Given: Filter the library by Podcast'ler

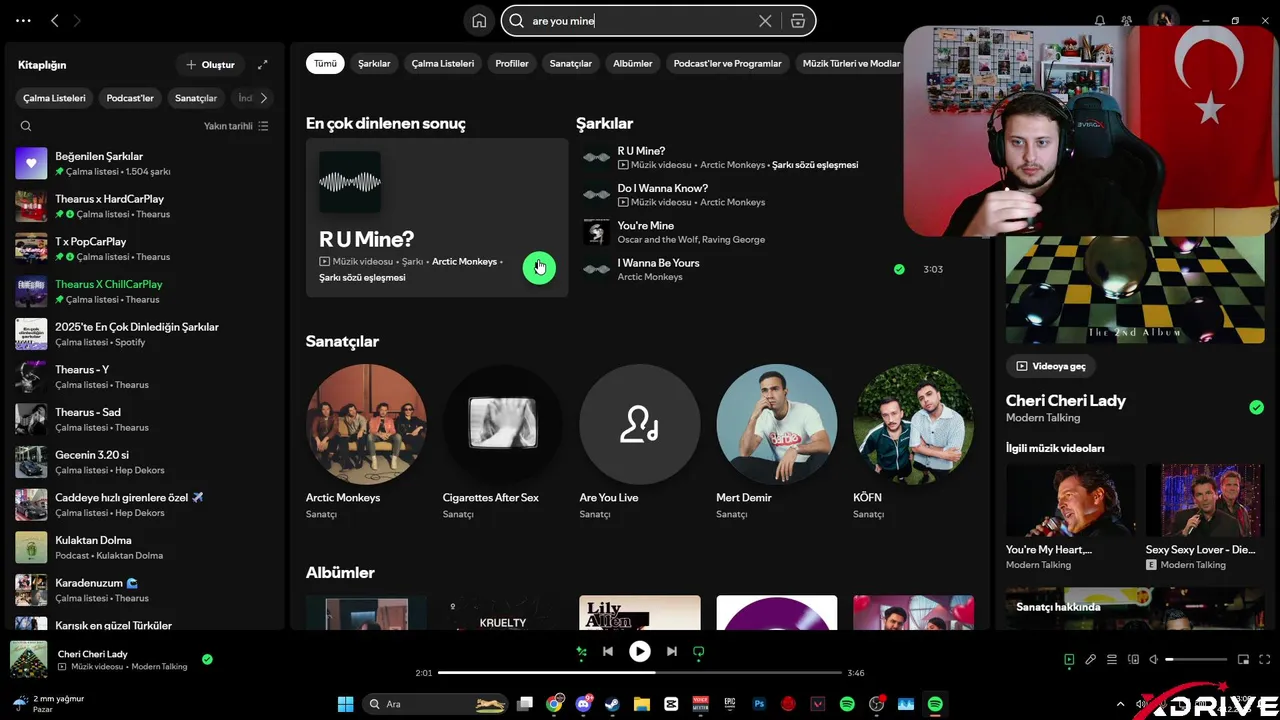Looking at the screenshot, I should coord(130,98).
